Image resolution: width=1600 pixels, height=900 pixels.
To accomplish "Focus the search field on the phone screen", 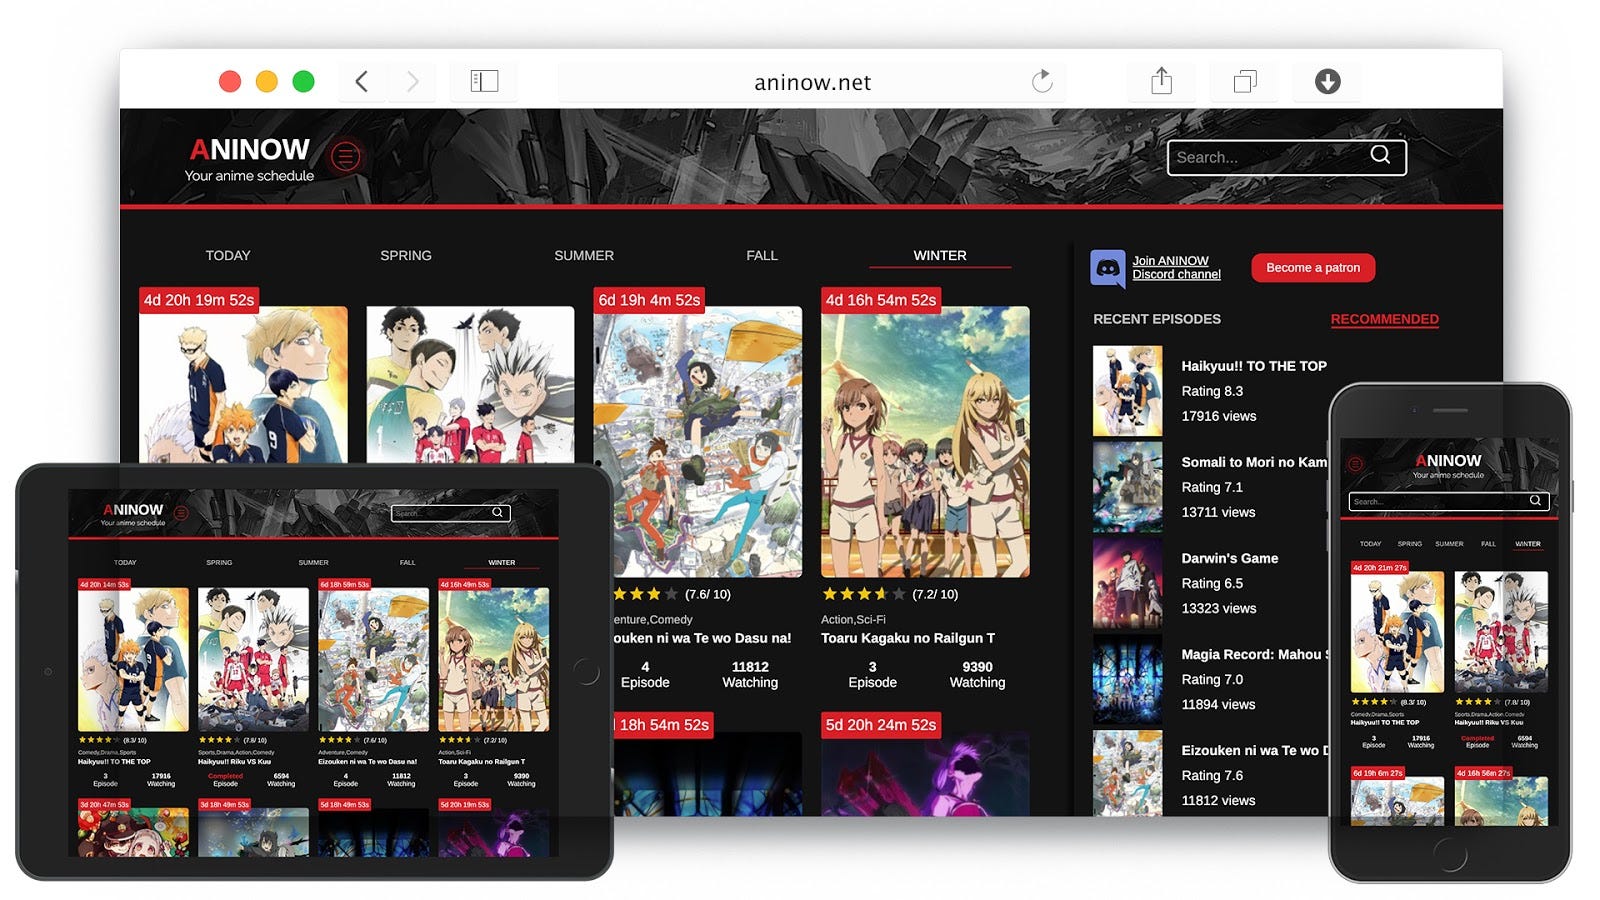I will (x=1449, y=501).
